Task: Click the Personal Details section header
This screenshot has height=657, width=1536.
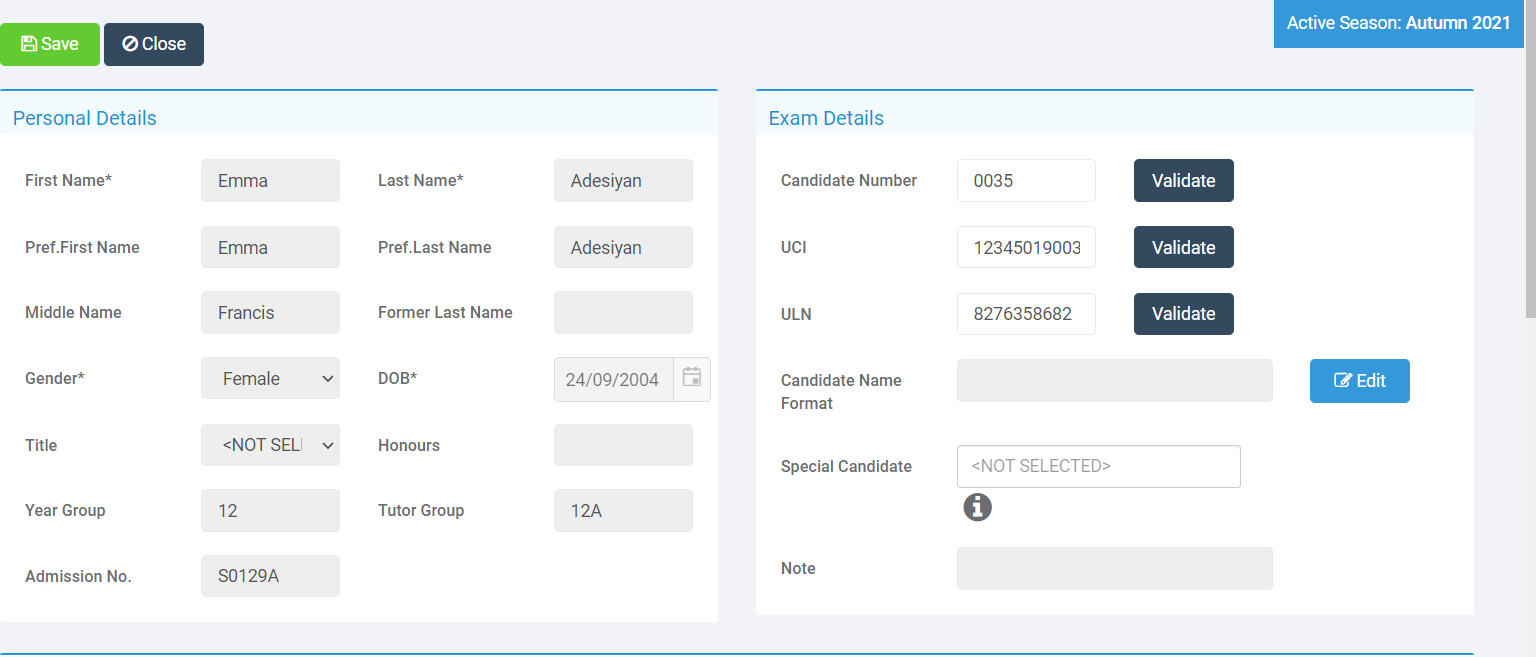Action: [84, 117]
